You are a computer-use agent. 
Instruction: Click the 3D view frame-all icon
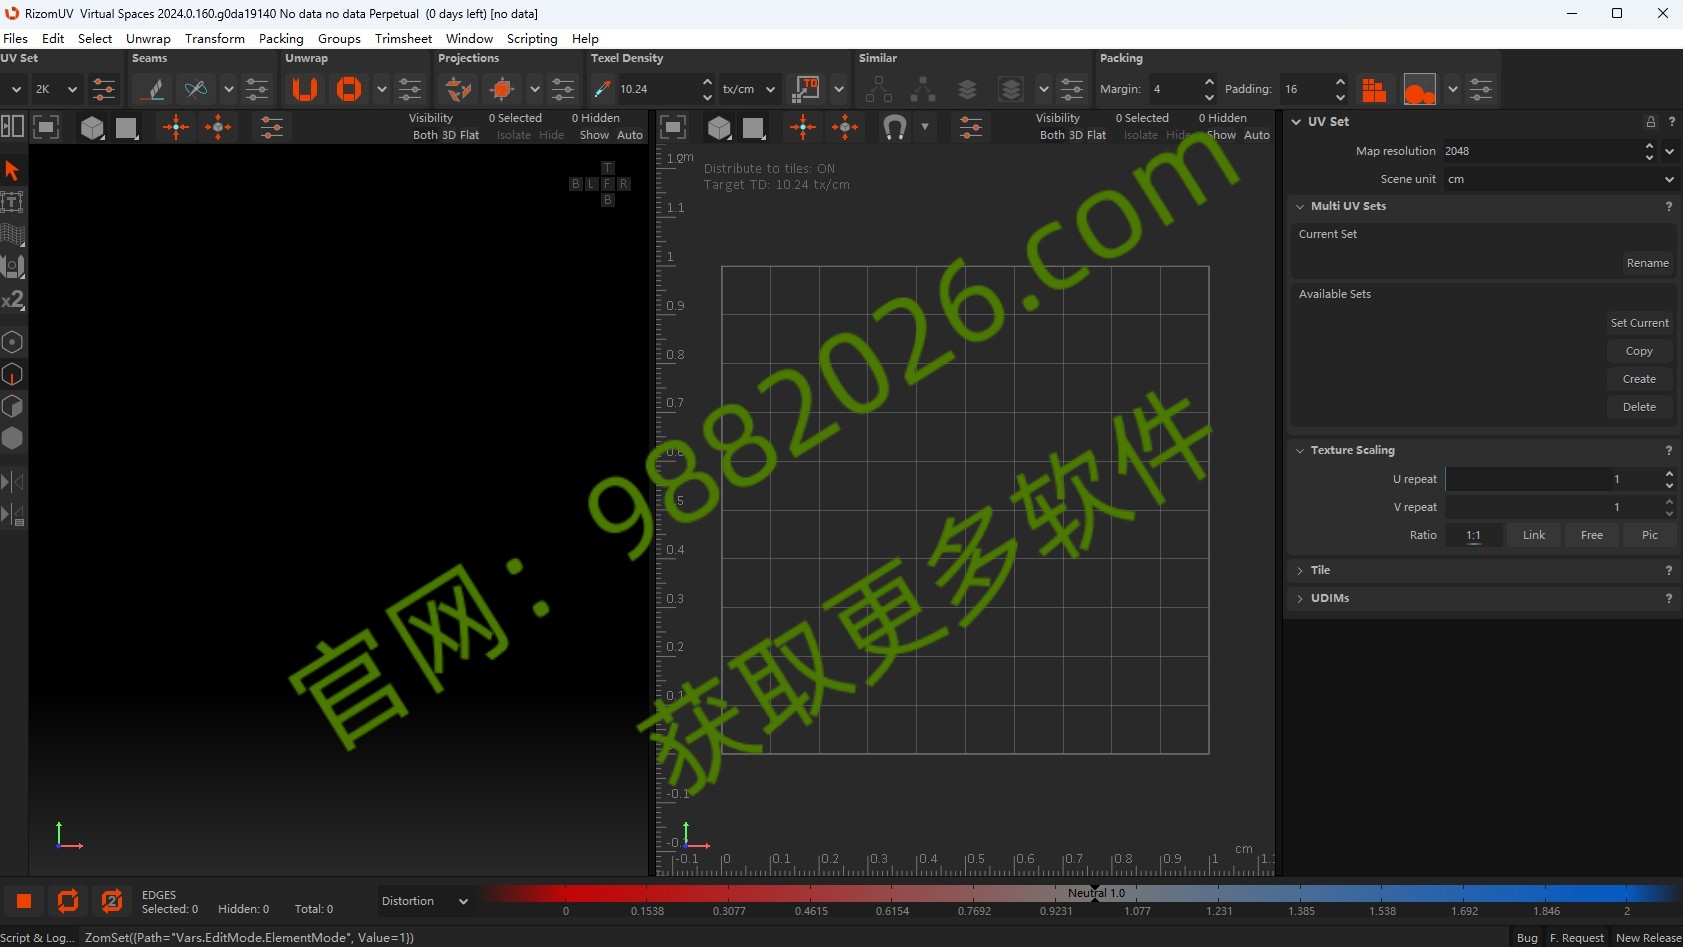pyautogui.click(x=46, y=127)
